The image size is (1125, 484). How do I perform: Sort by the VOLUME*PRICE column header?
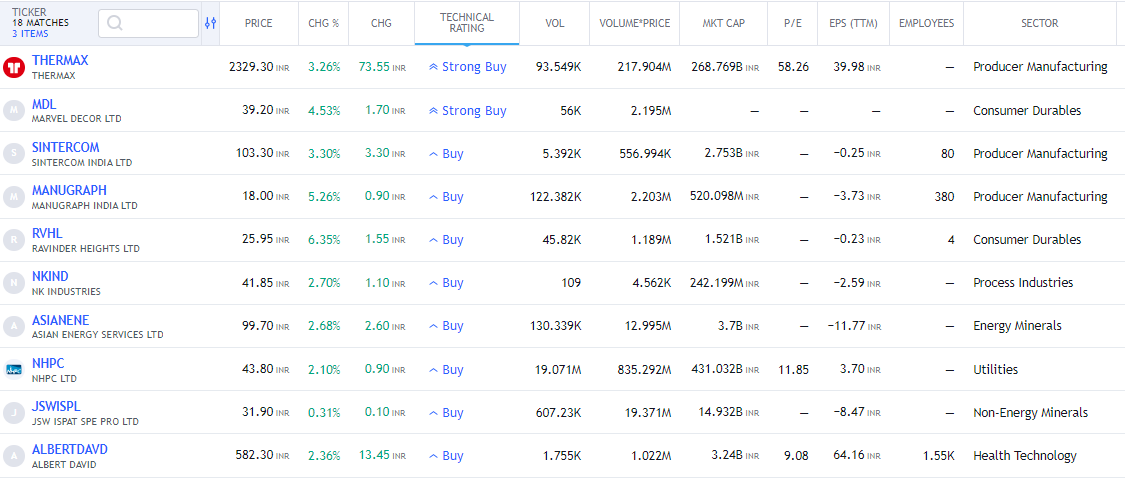(634, 23)
